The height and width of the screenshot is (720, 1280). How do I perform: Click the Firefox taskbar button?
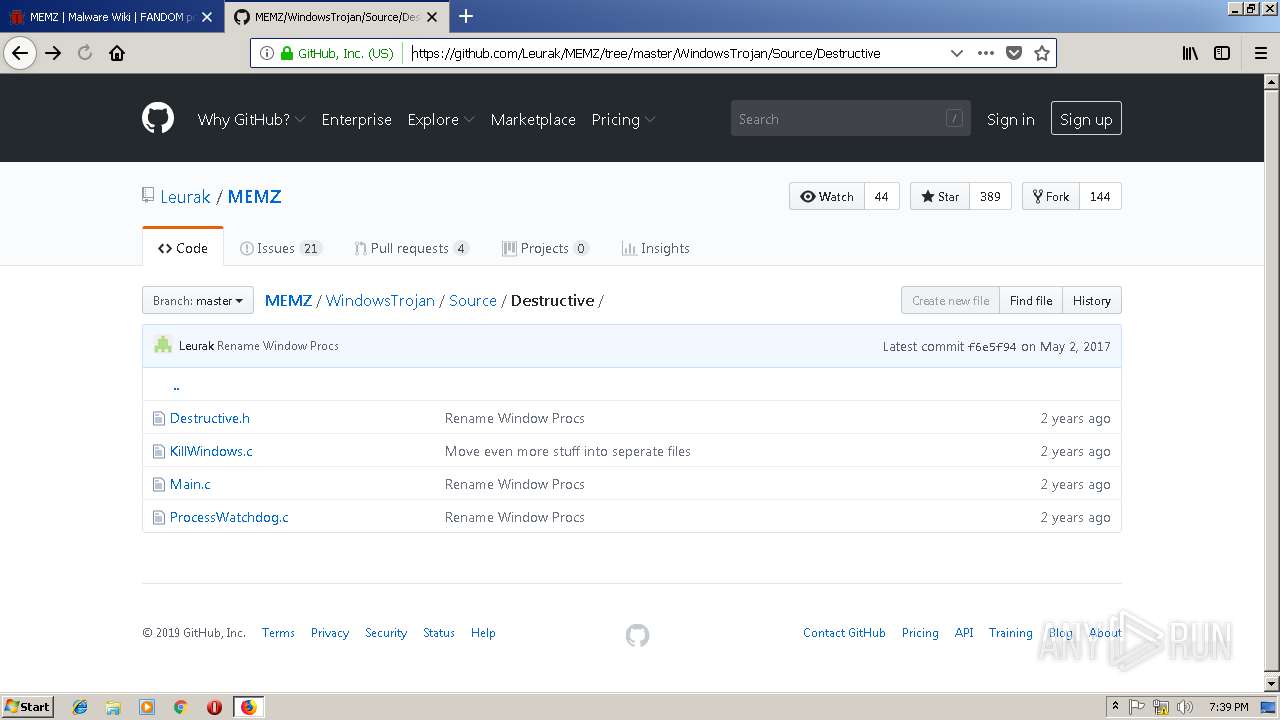coord(248,707)
